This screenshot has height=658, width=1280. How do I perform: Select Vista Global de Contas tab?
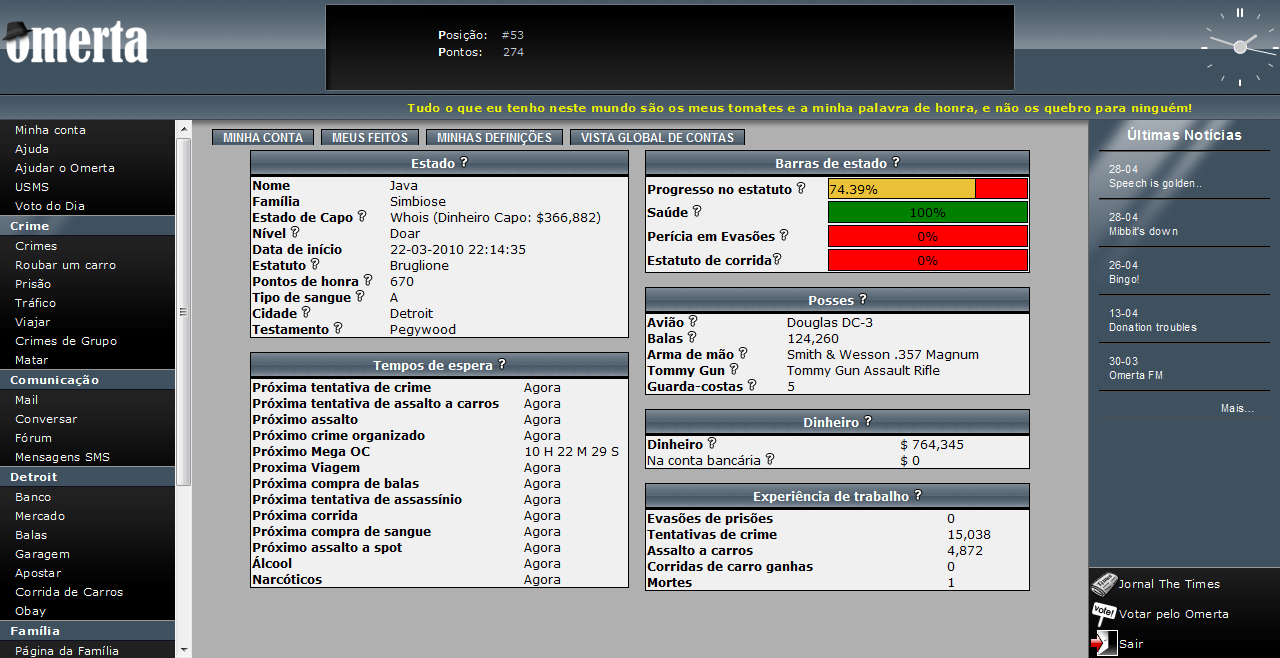pyautogui.click(x=657, y=138)
